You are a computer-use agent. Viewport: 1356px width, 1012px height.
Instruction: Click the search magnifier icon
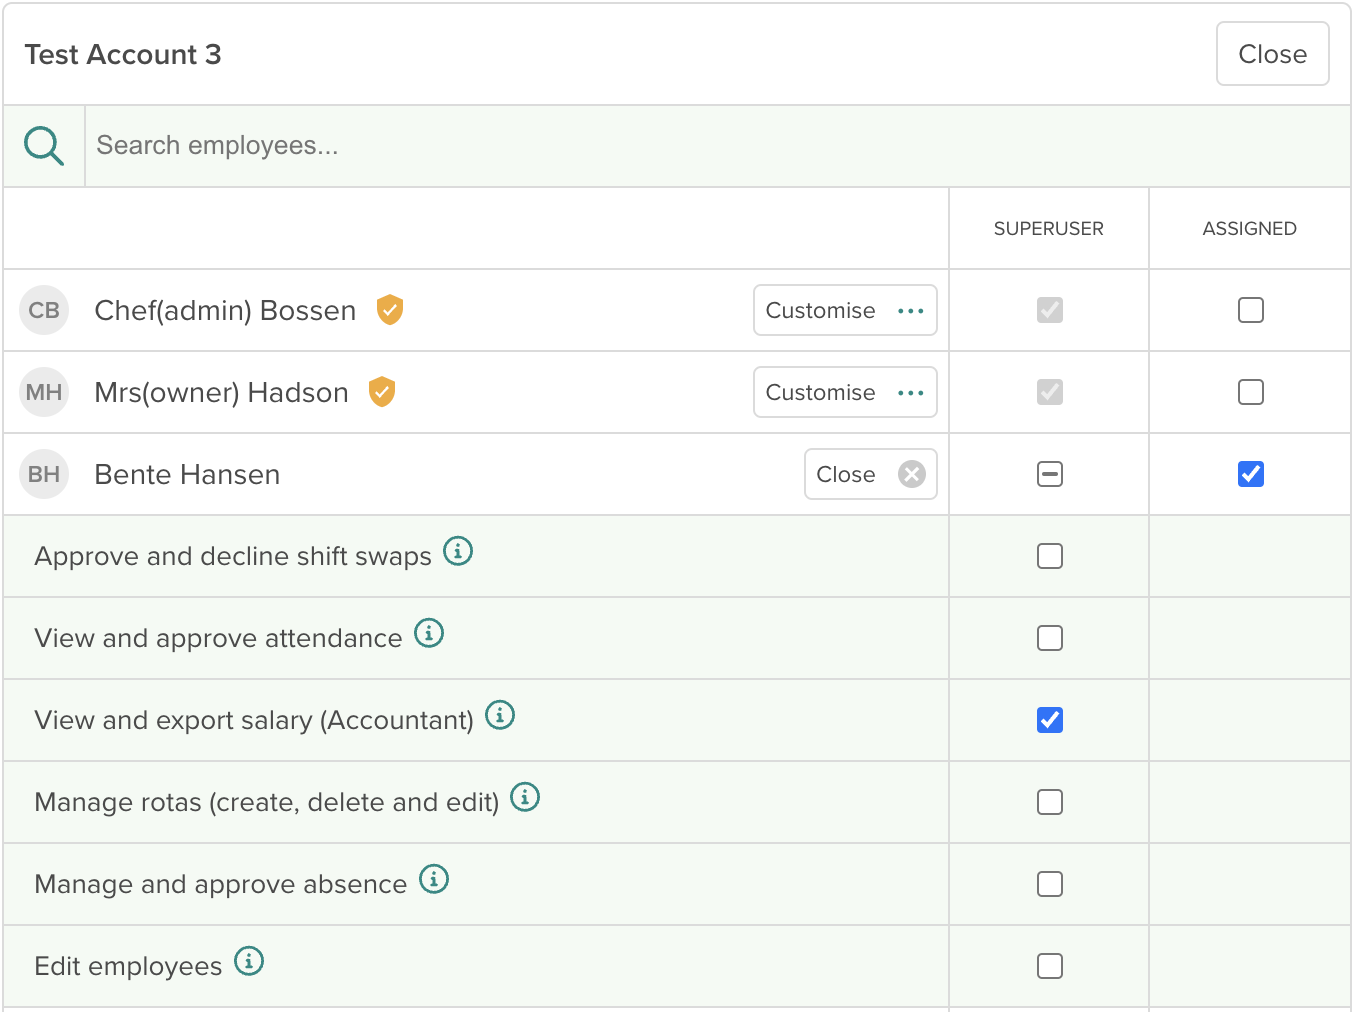point(44,146)
